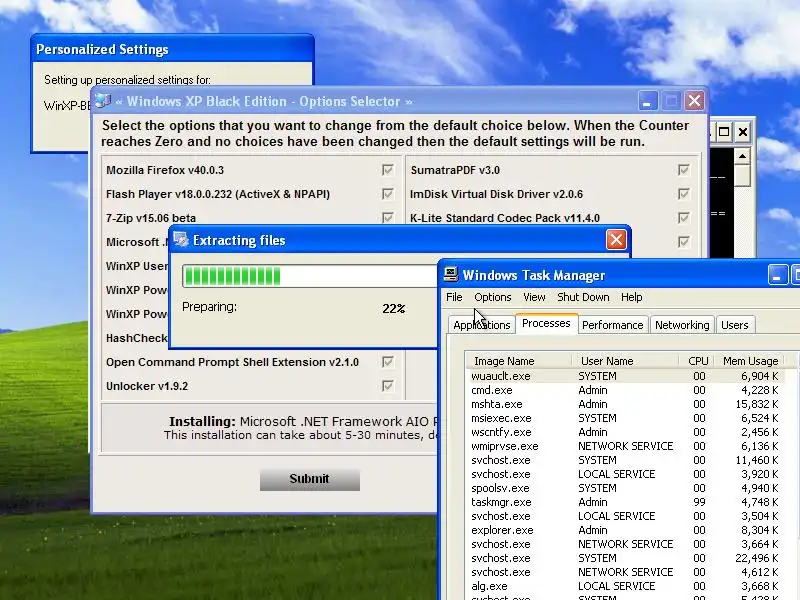Viewport: 800px width, 600px height.
Task: Select svchost.exe using 11,460 K memory
Action: tap(624, 460)
